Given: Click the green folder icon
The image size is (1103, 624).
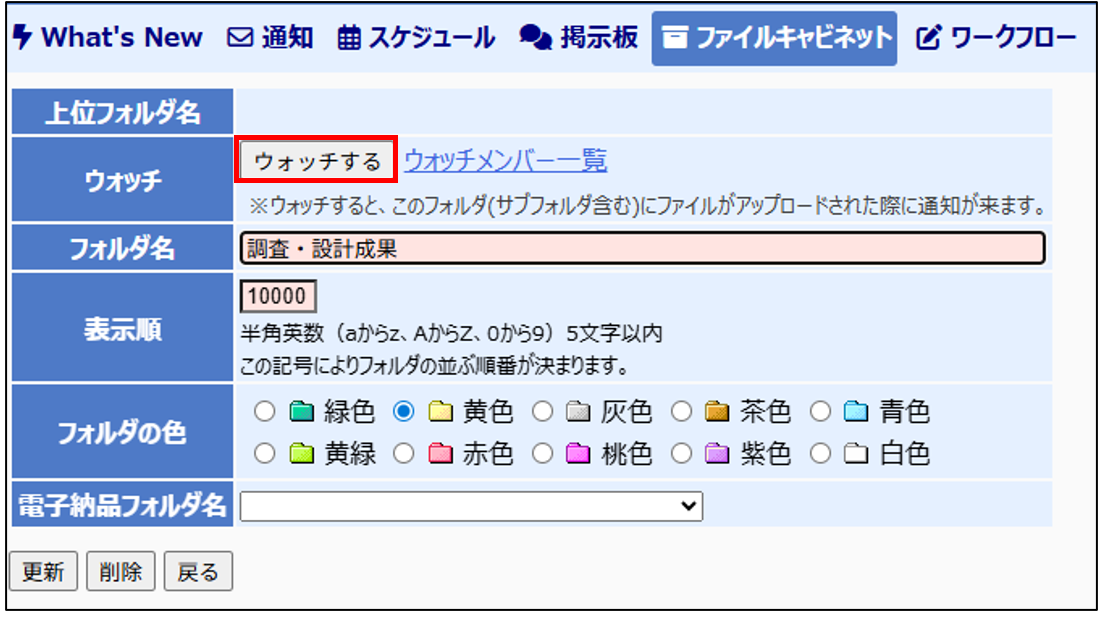Looking at the screenshot, I should click(x=301, y=412).
